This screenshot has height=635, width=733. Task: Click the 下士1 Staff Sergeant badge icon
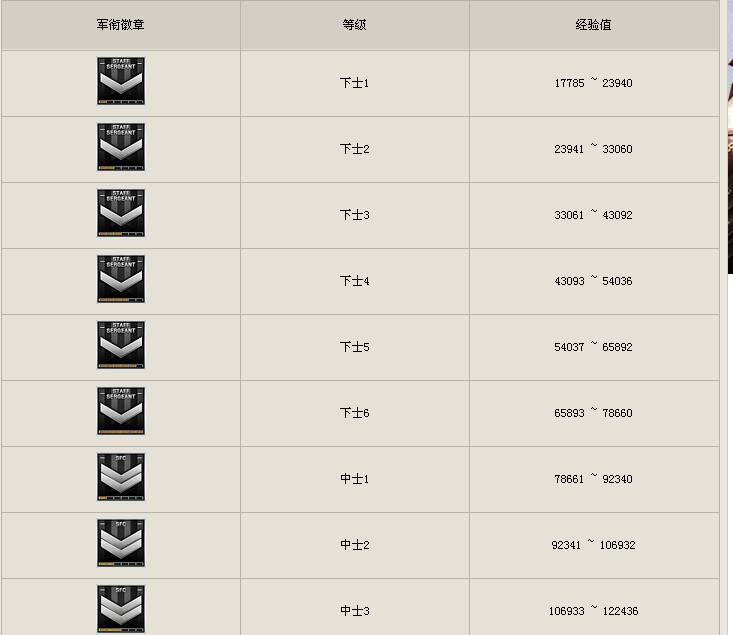(121, 81)
